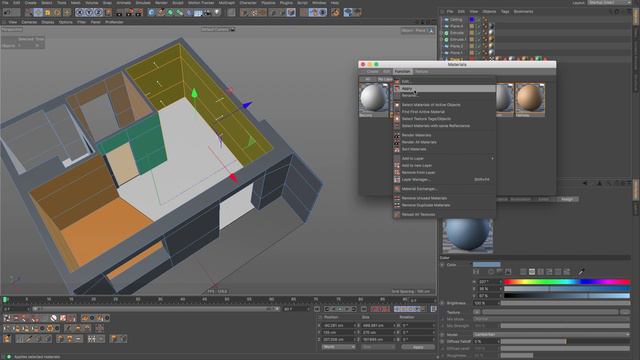Click the Hue value stepper arrows
This screenshot has height=360, width=640.
pyautogui.click(x=500, y=282)
